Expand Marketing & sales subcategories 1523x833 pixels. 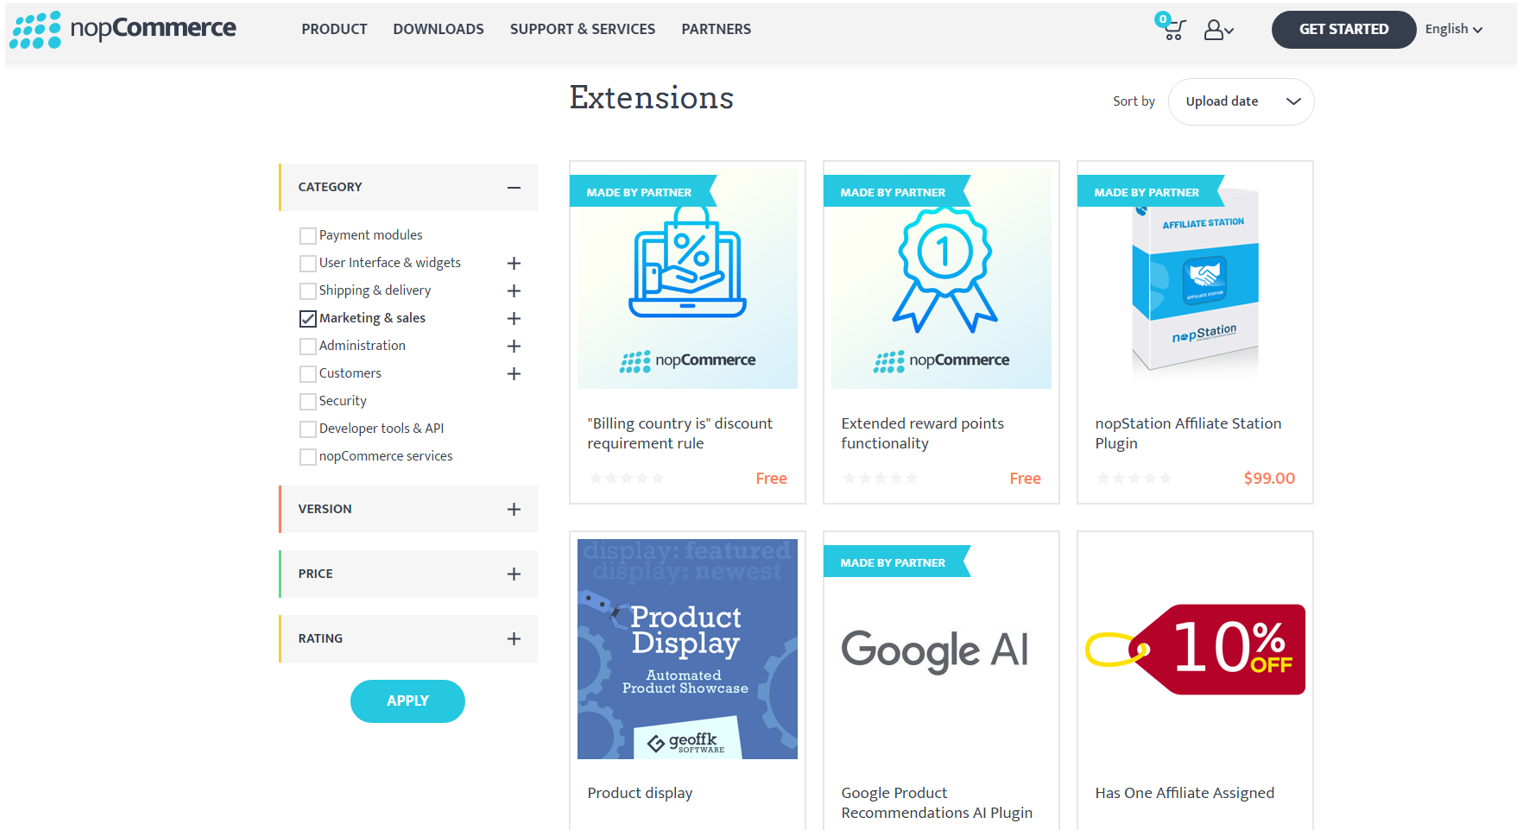tap(514, 318)
